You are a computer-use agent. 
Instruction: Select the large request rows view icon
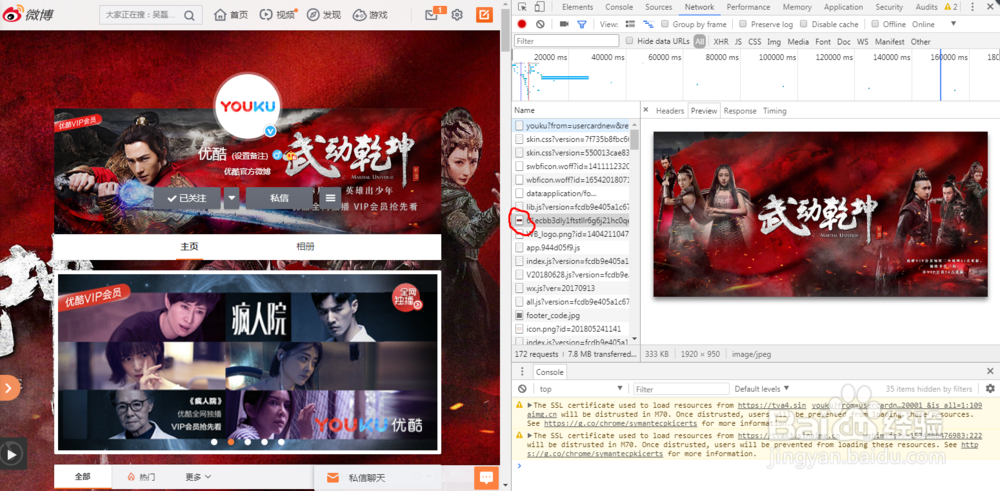630,24
